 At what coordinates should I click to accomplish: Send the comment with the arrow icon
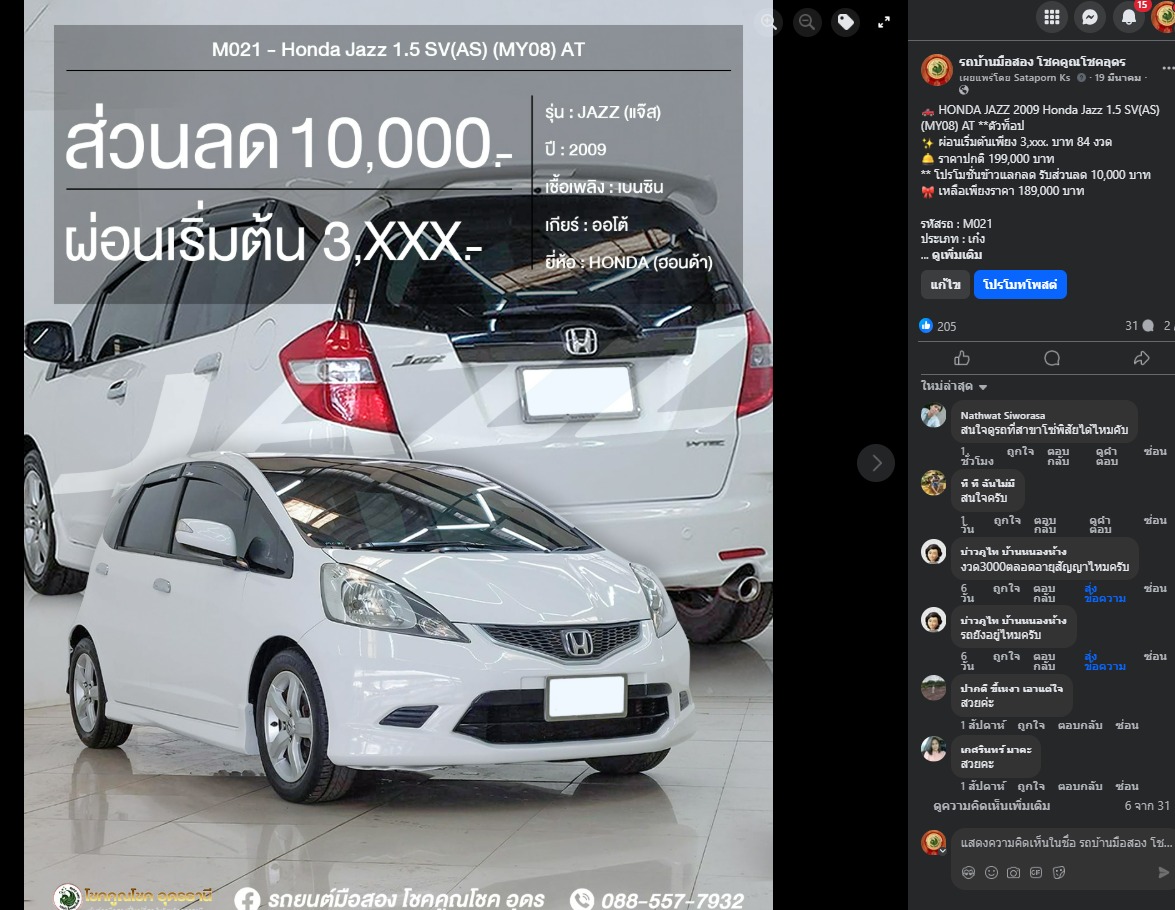tap(1163, 873)
